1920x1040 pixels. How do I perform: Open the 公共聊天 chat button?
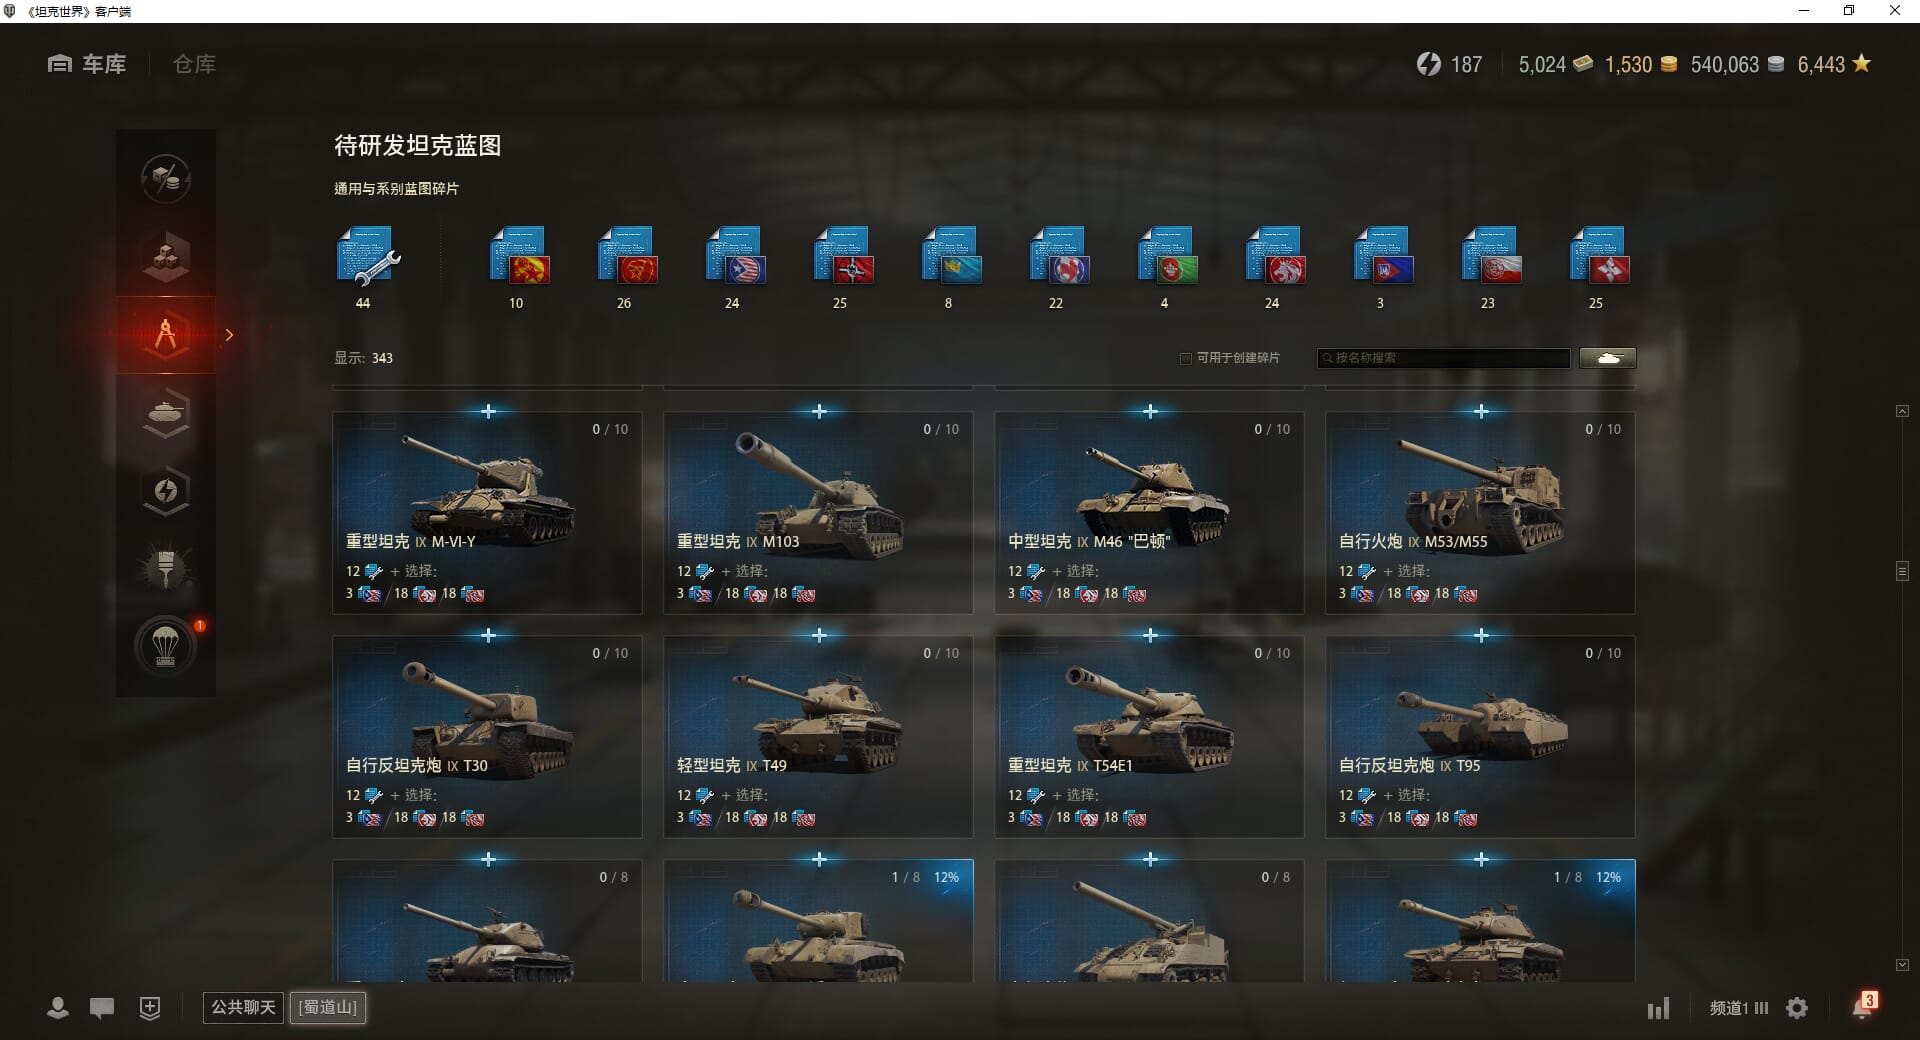pos(243,1007)
